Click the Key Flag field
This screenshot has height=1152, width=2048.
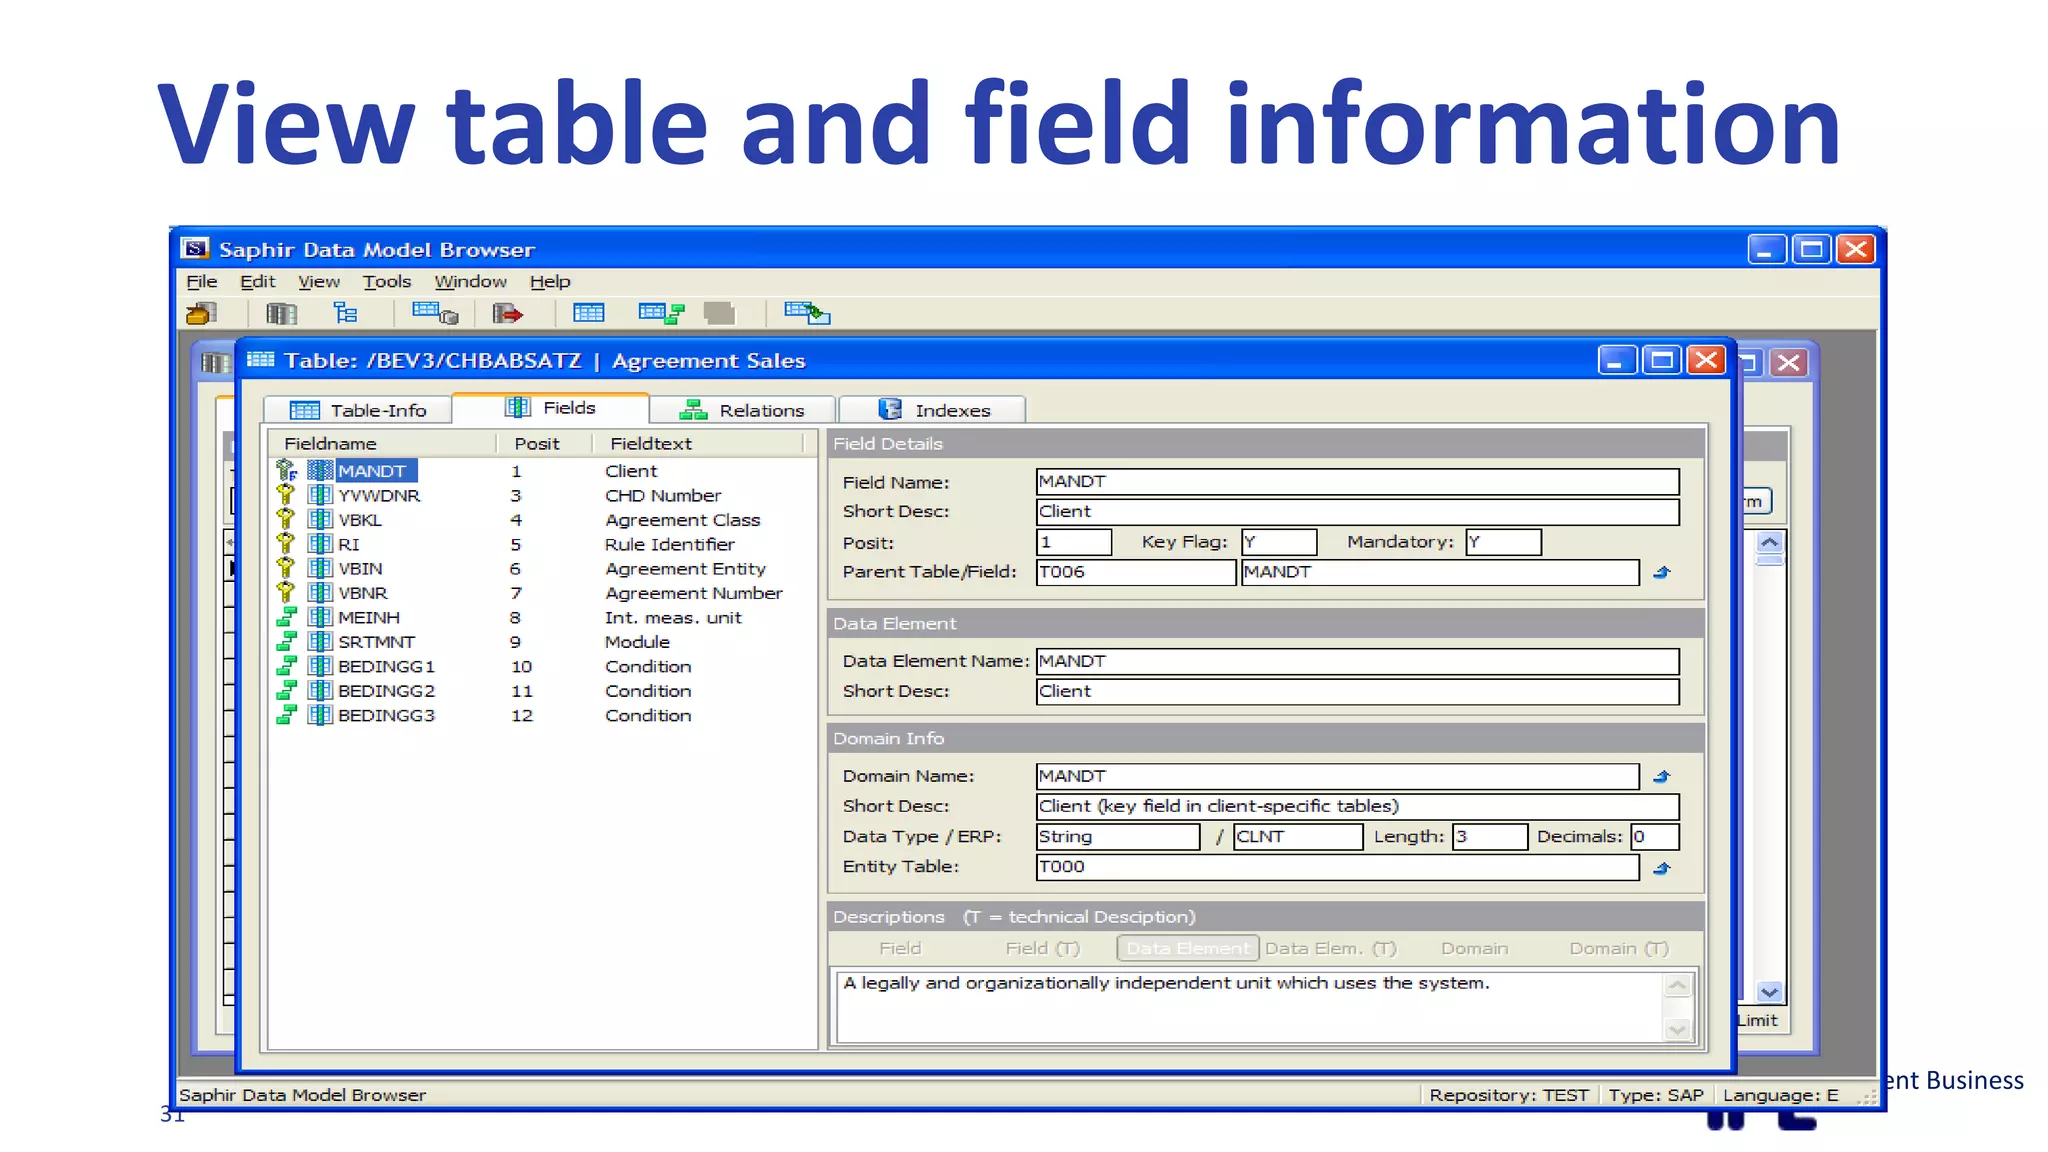(1279, 542)
